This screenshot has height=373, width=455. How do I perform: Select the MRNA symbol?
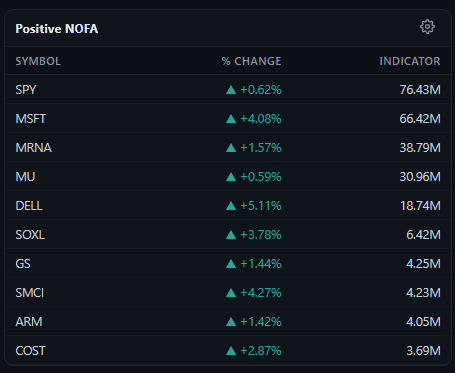point(33,148)
